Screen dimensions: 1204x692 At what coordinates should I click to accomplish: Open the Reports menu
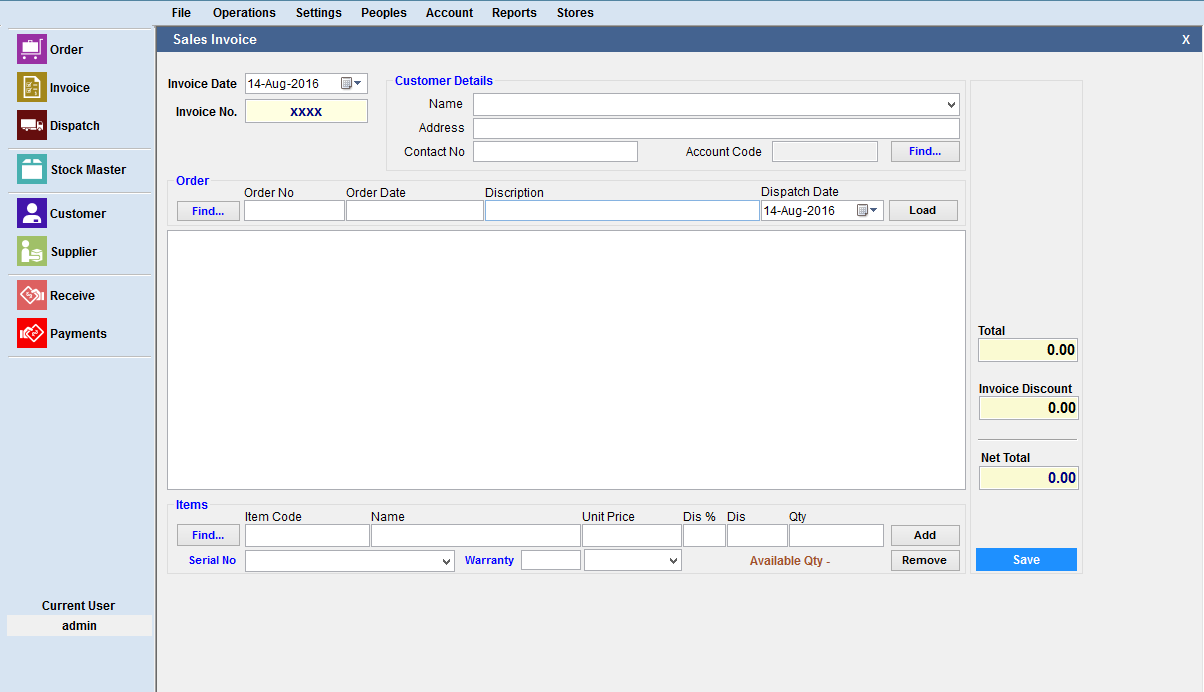[x=514, y=13]
